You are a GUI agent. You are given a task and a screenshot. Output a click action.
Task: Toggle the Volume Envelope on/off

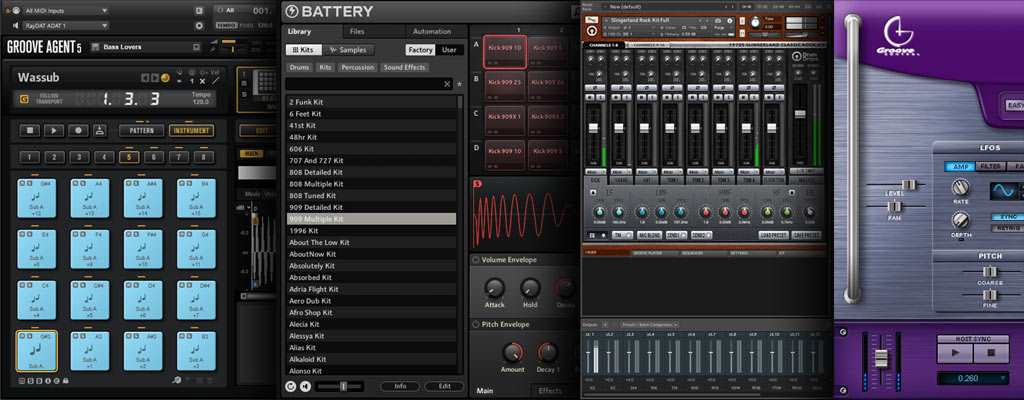tap(475, 260)
